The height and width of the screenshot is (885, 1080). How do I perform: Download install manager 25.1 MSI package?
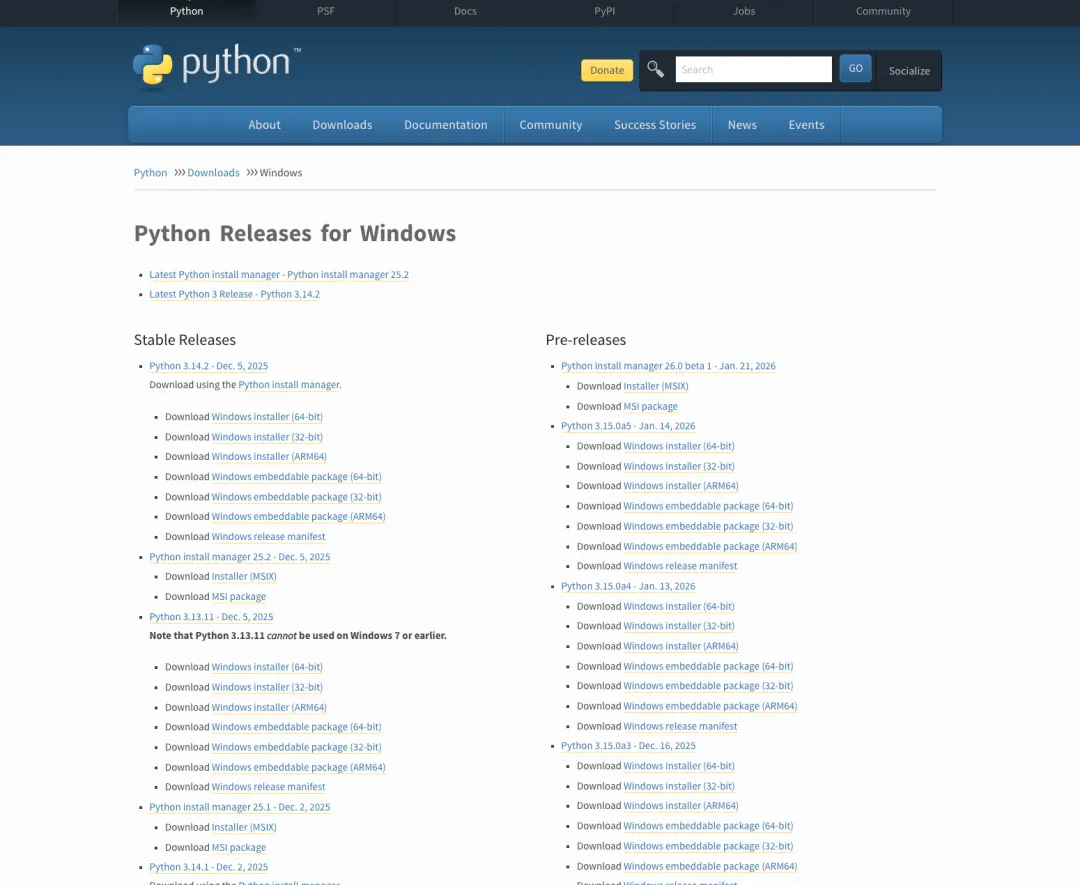pyautogui.click(x=239, y=848)
